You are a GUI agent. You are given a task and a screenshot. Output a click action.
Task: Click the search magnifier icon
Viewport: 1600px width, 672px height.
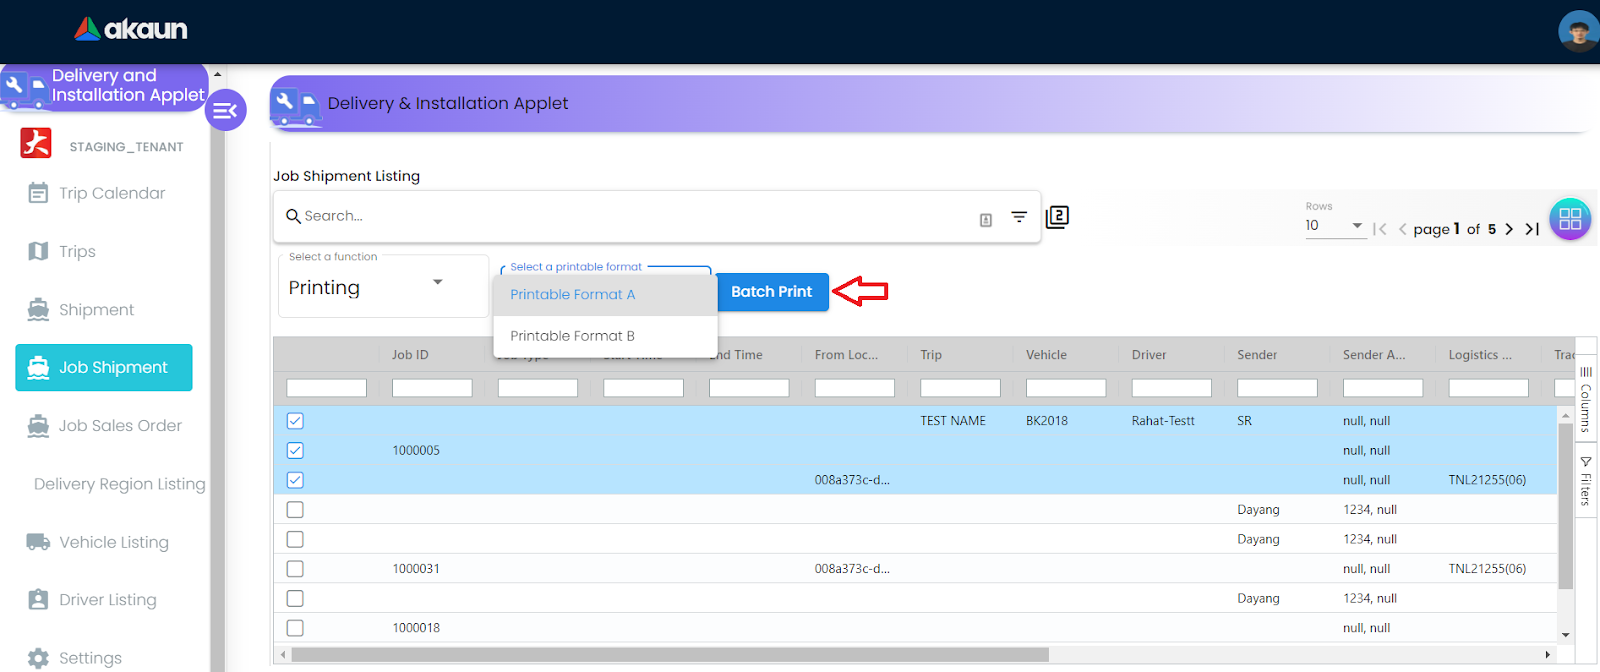293,216
